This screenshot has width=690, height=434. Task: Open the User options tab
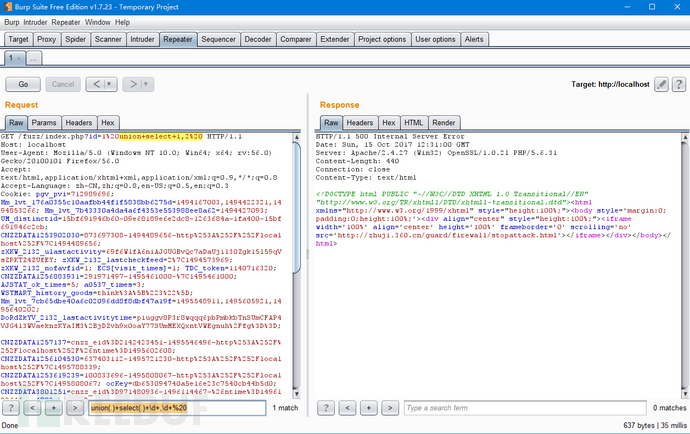pyautogui.click(x=436, y=39)
